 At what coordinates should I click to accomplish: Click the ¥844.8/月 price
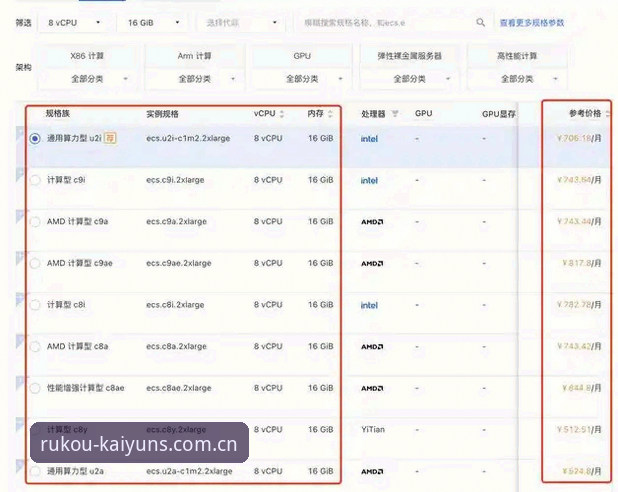(582, 388)
